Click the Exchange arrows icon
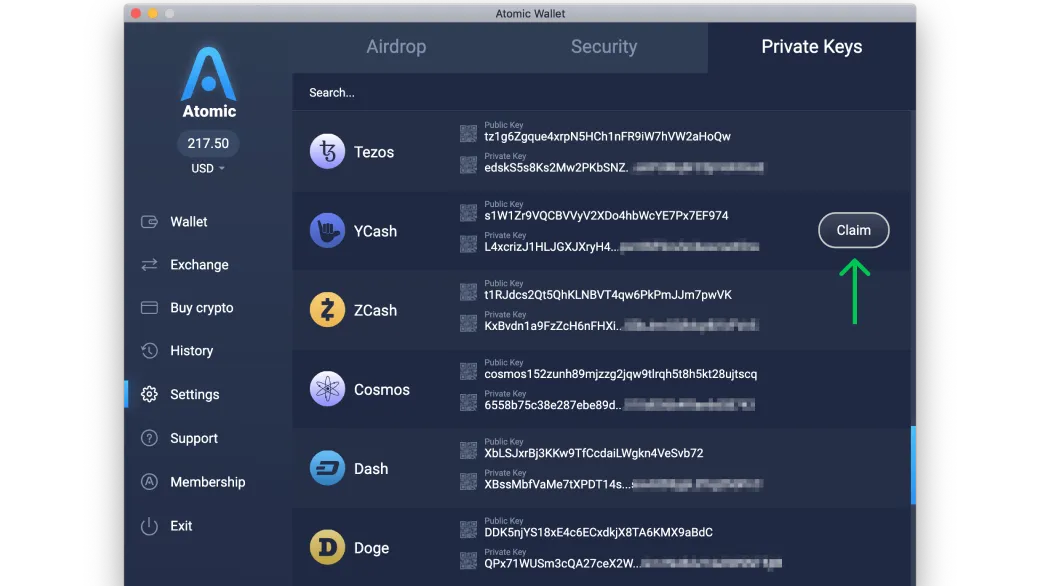The image size is (1040, 586). 149,264
